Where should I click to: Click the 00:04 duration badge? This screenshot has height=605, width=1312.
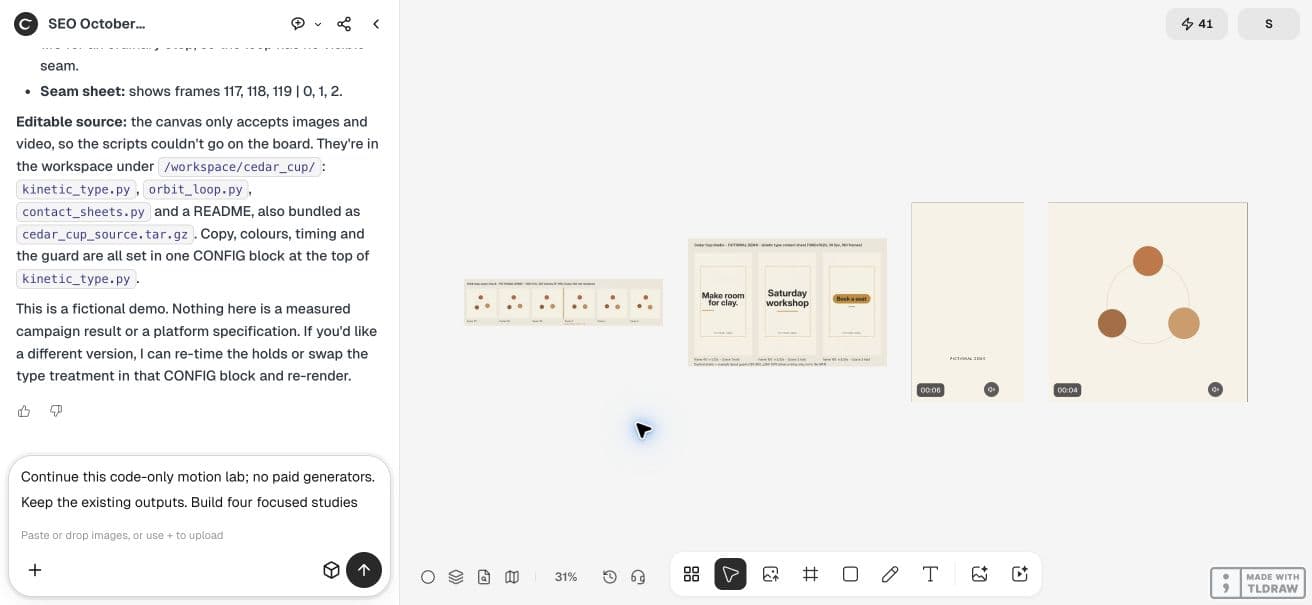point(1067,390)
